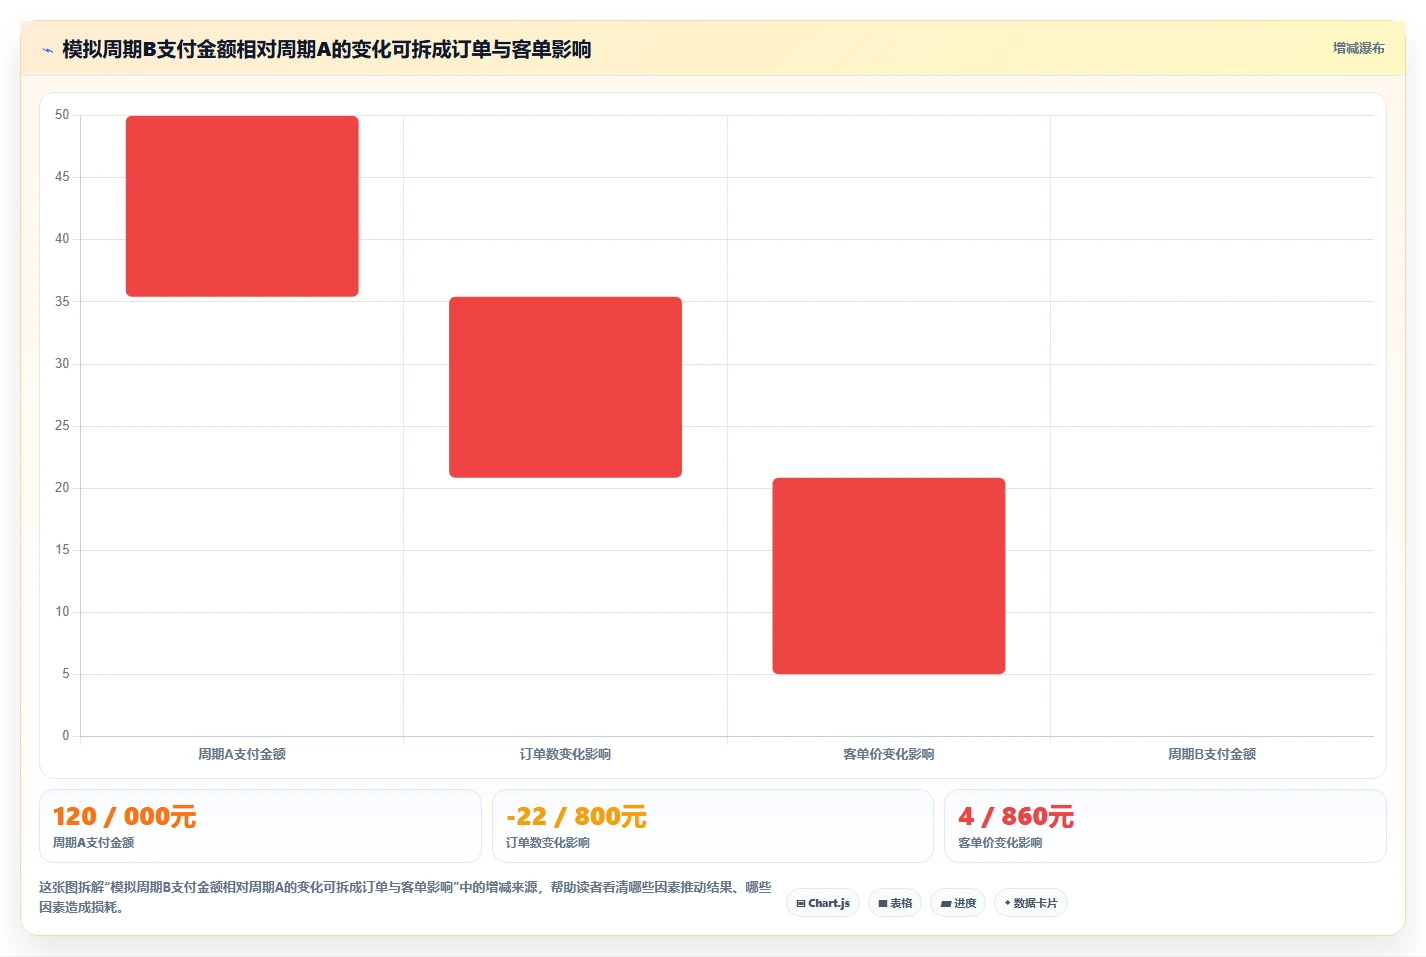Open the 4 / 860元 data card
The height and width of the screenshot is (957, 1426).
[1165, 826]
